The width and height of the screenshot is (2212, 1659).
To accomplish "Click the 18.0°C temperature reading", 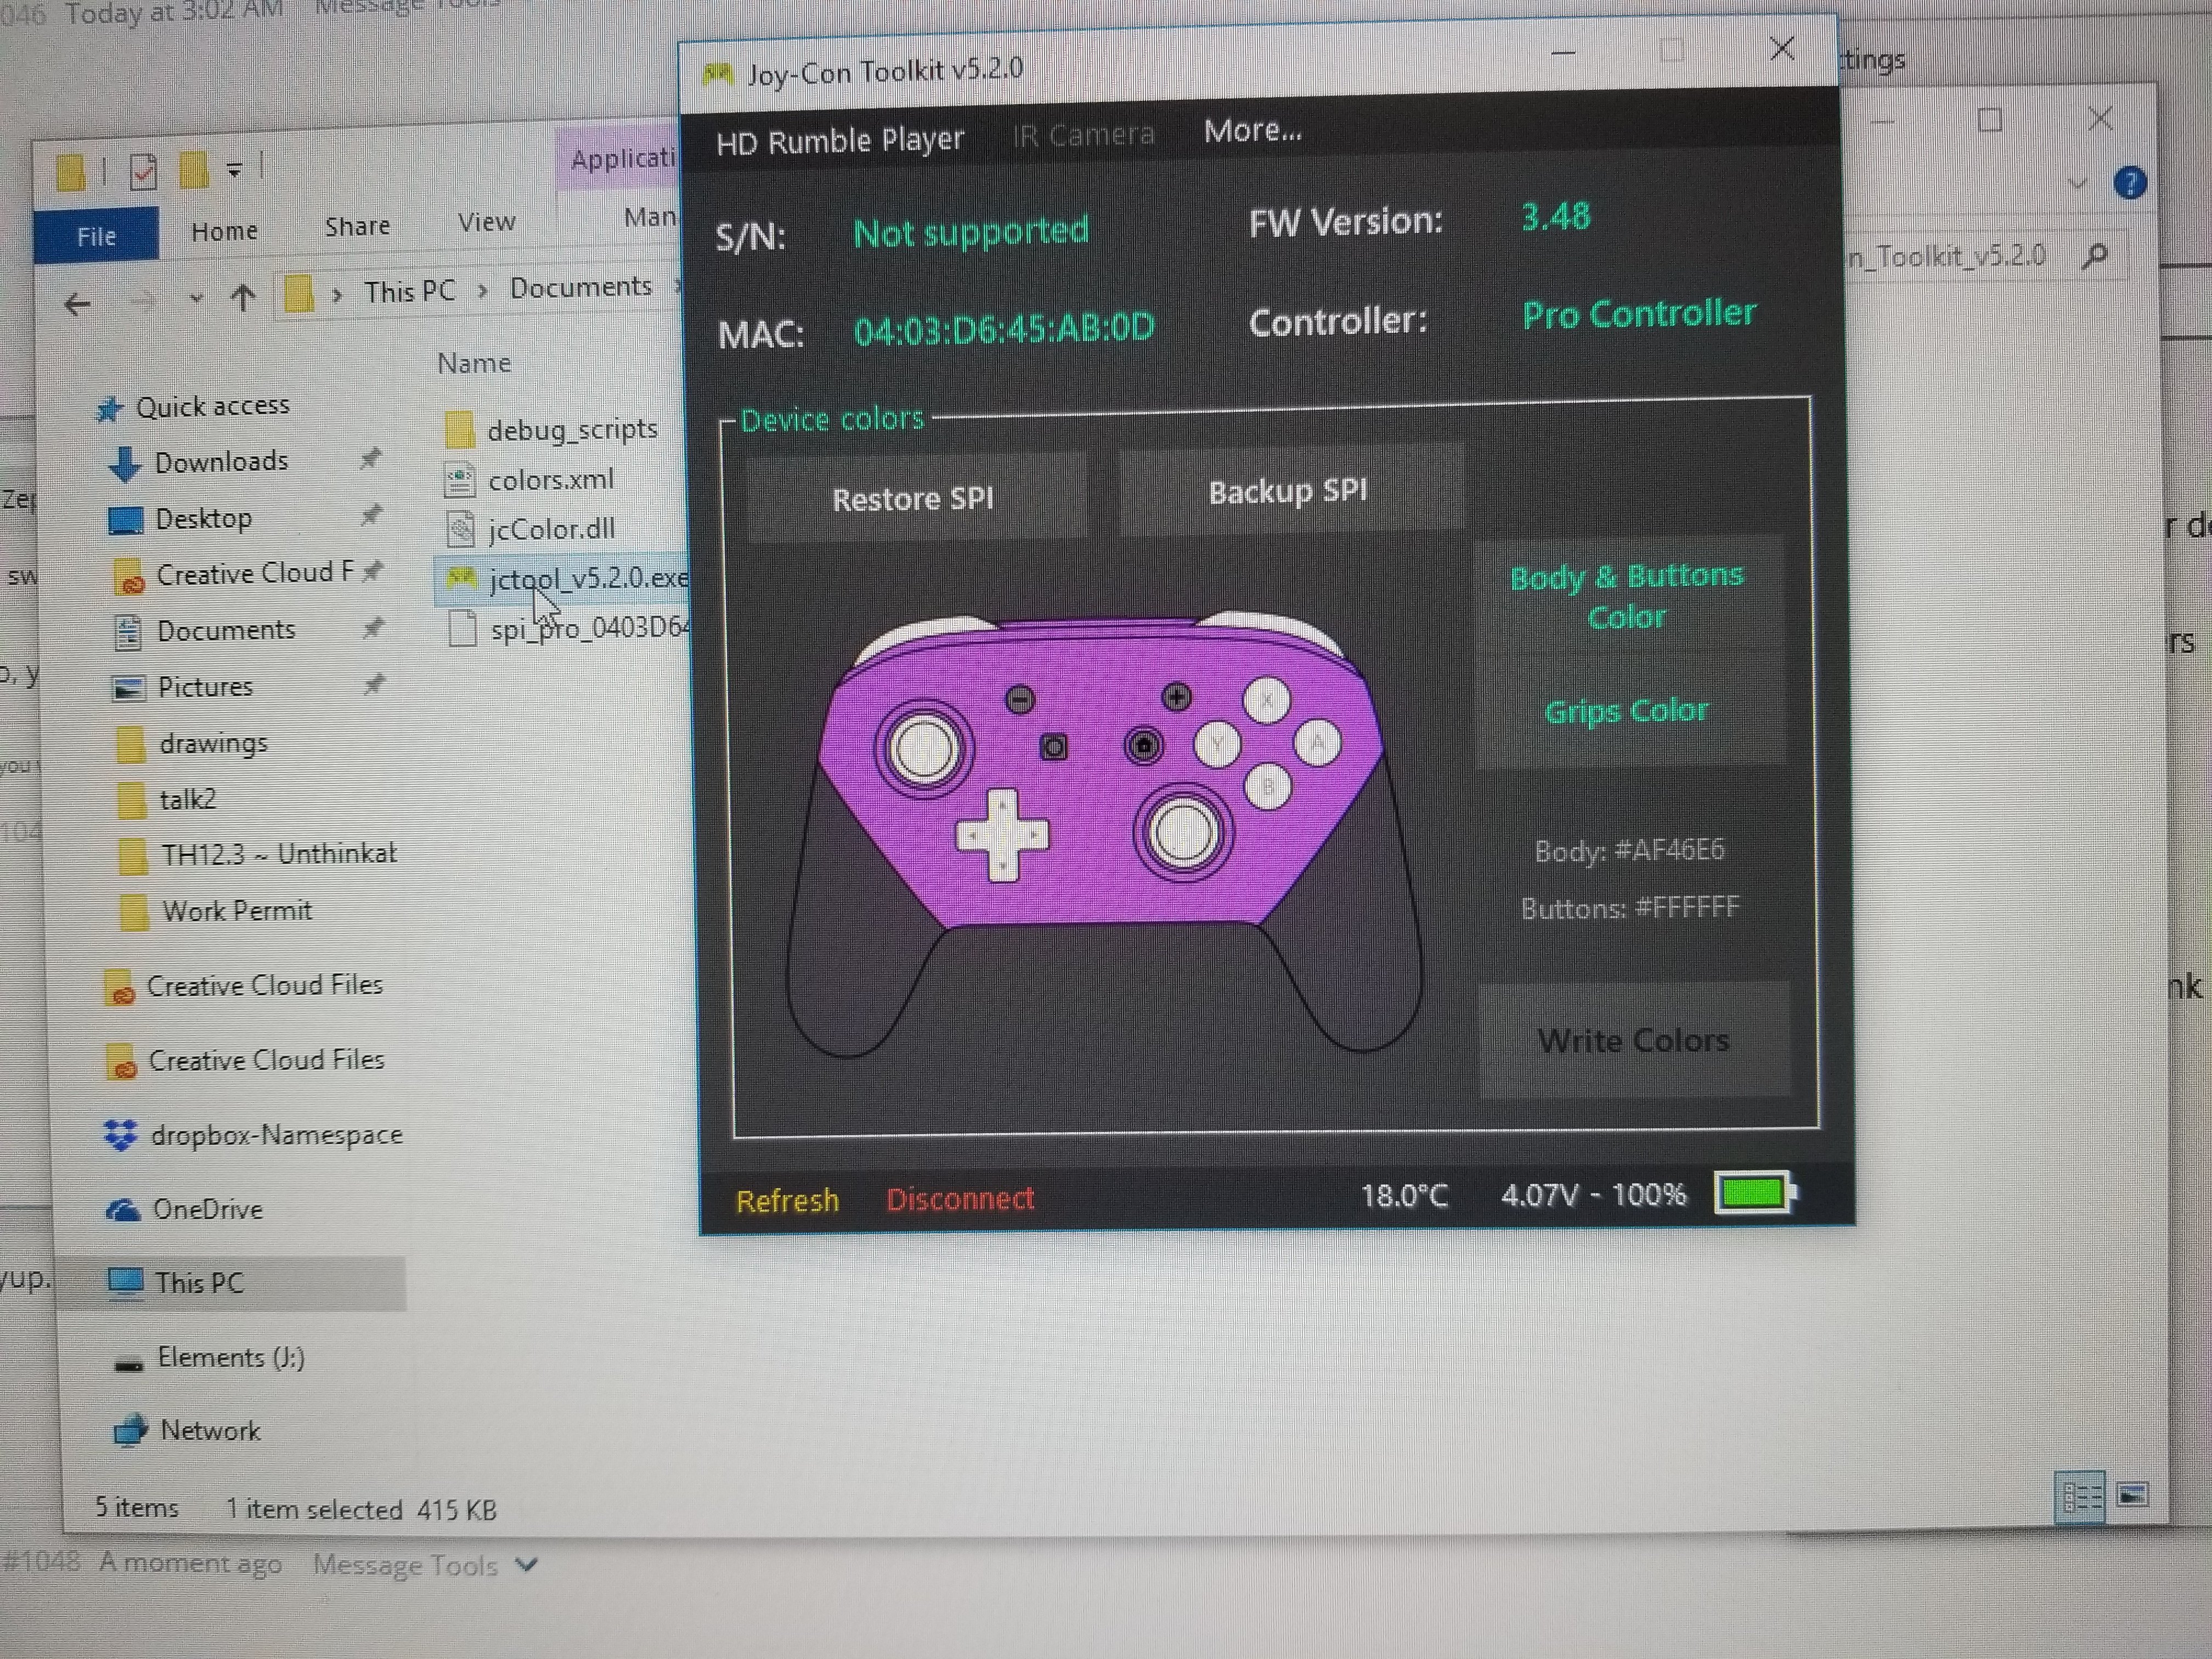I will coord(1404,1195).
